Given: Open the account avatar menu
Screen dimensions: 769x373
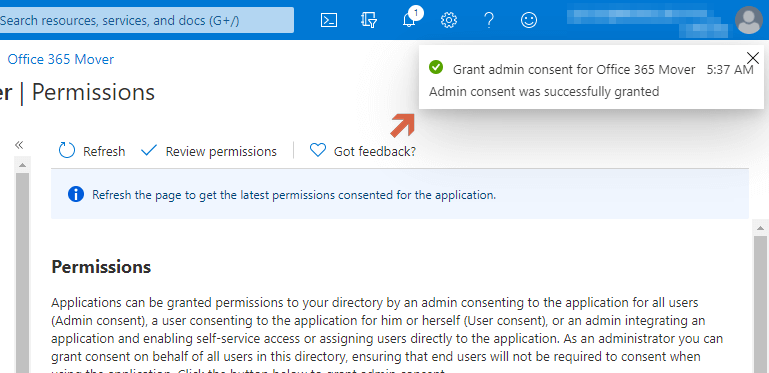Looking at the screenshot, I should [x=749, y=20].
